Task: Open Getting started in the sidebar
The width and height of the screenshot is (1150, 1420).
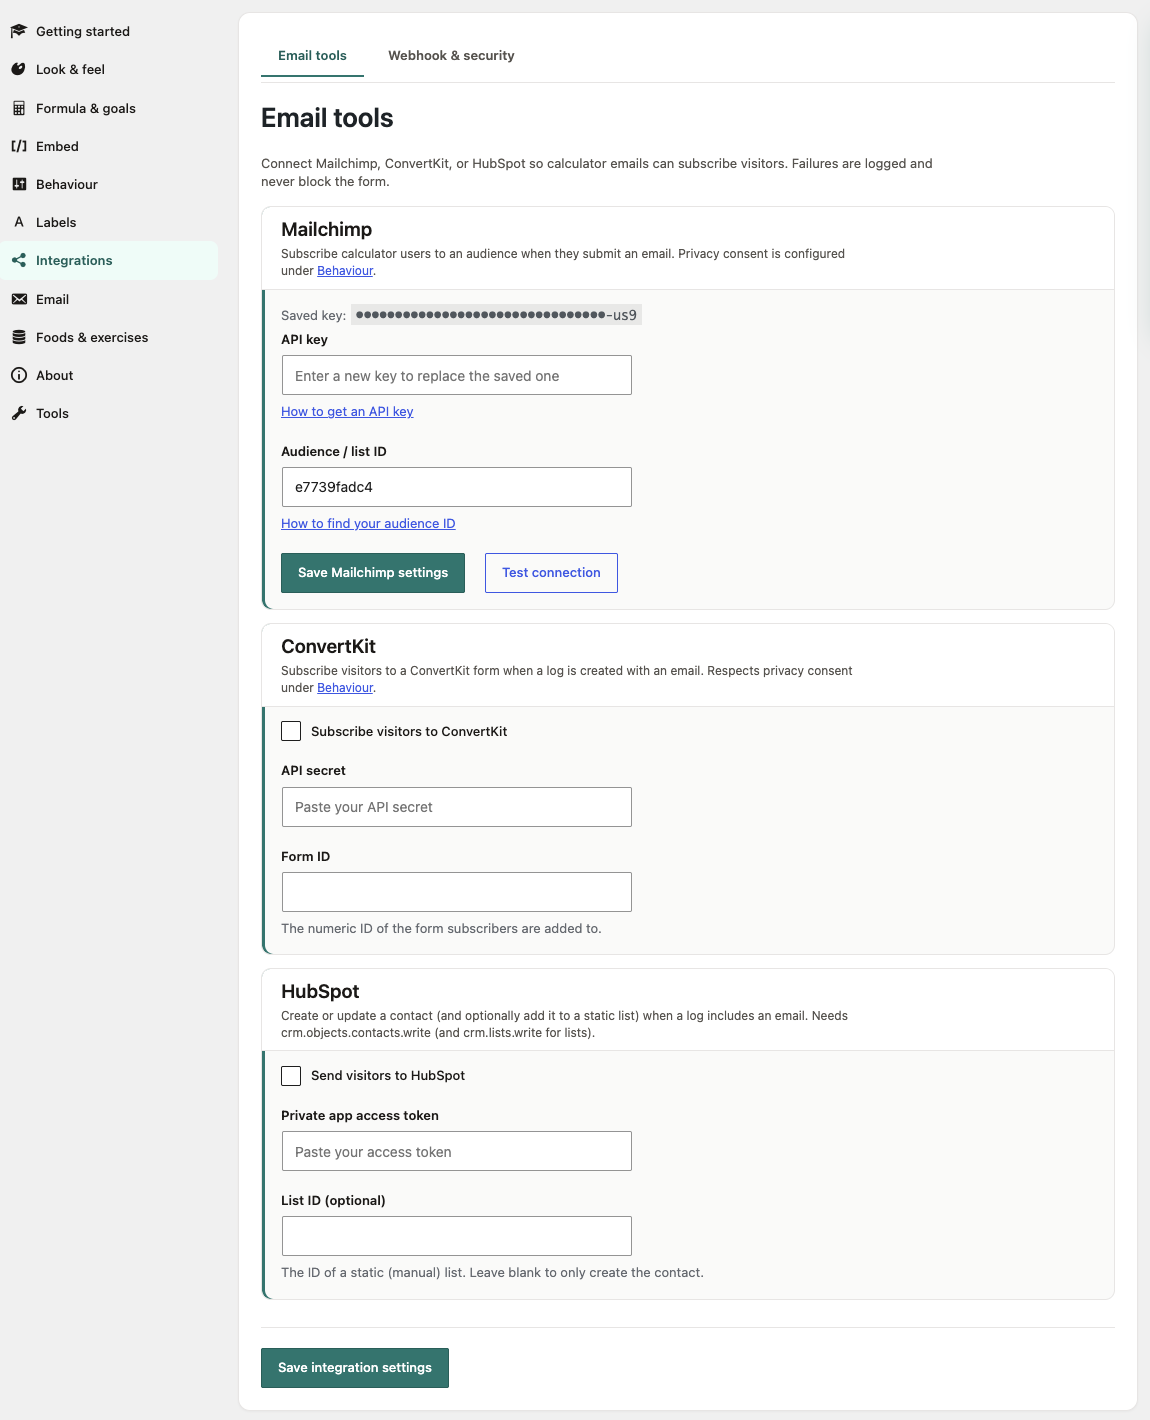Action: [109, 31]
